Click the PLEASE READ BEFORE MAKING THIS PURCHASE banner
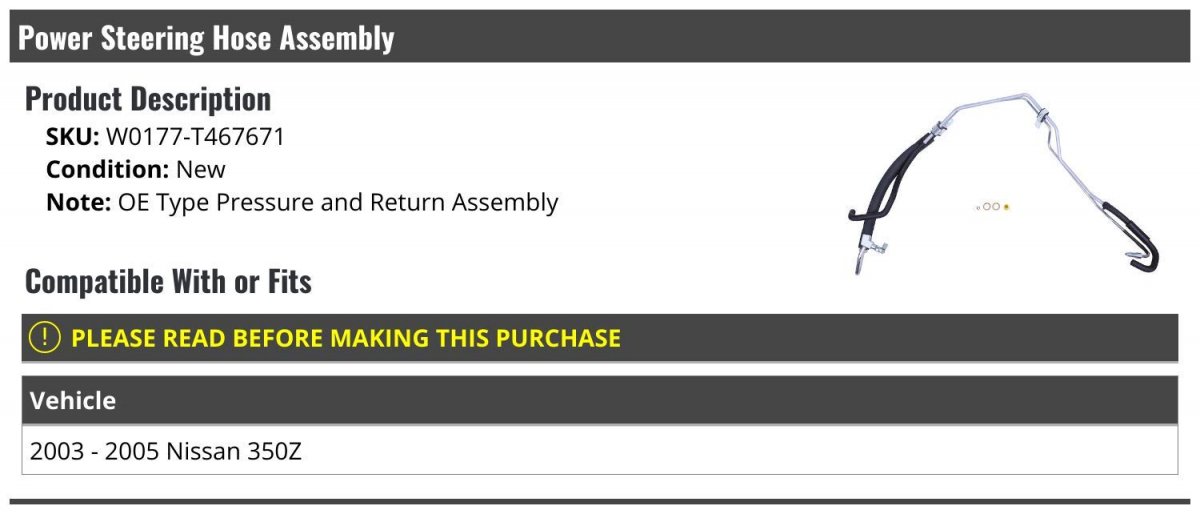The width and height of the screenshot is (1200, 514). coord(599,337)
